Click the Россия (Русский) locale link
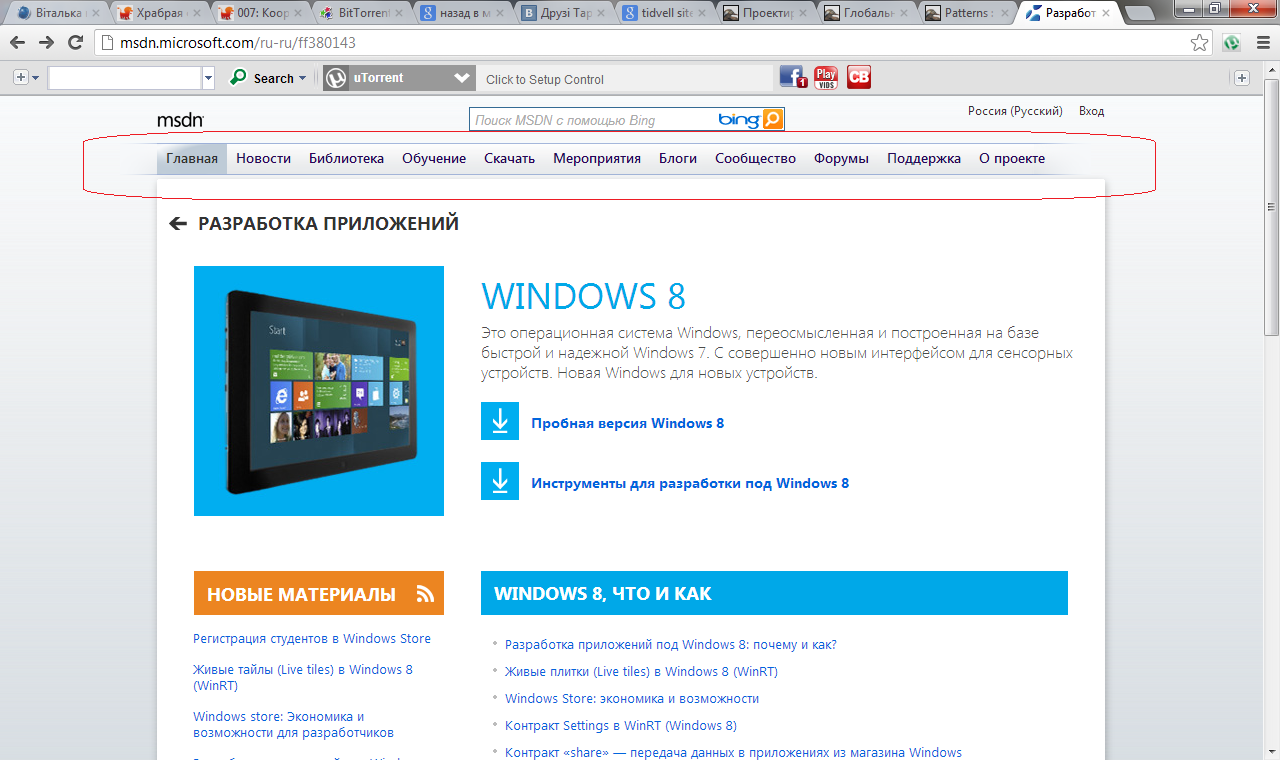1280x760 pixels. pyautogui.click(x=1015, y=111)
